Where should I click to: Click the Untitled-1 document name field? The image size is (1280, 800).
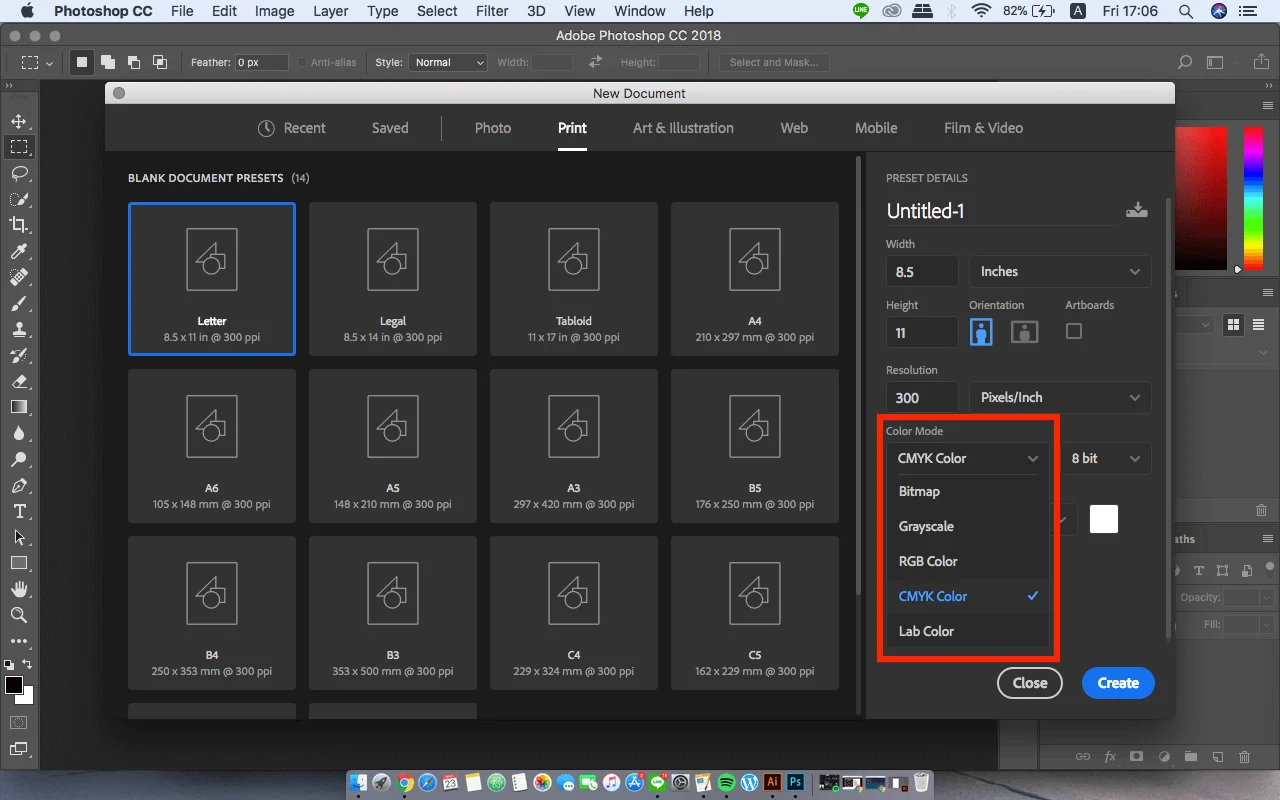pos(1000,211)
